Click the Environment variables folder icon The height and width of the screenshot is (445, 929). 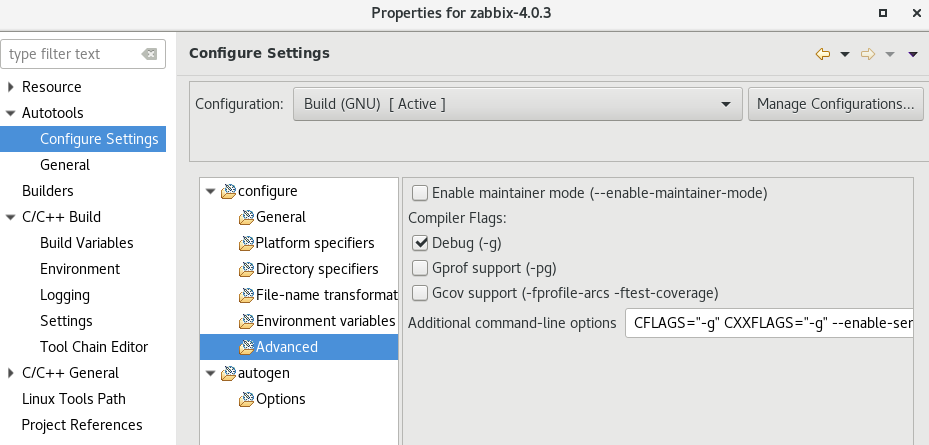pos(246,321)
